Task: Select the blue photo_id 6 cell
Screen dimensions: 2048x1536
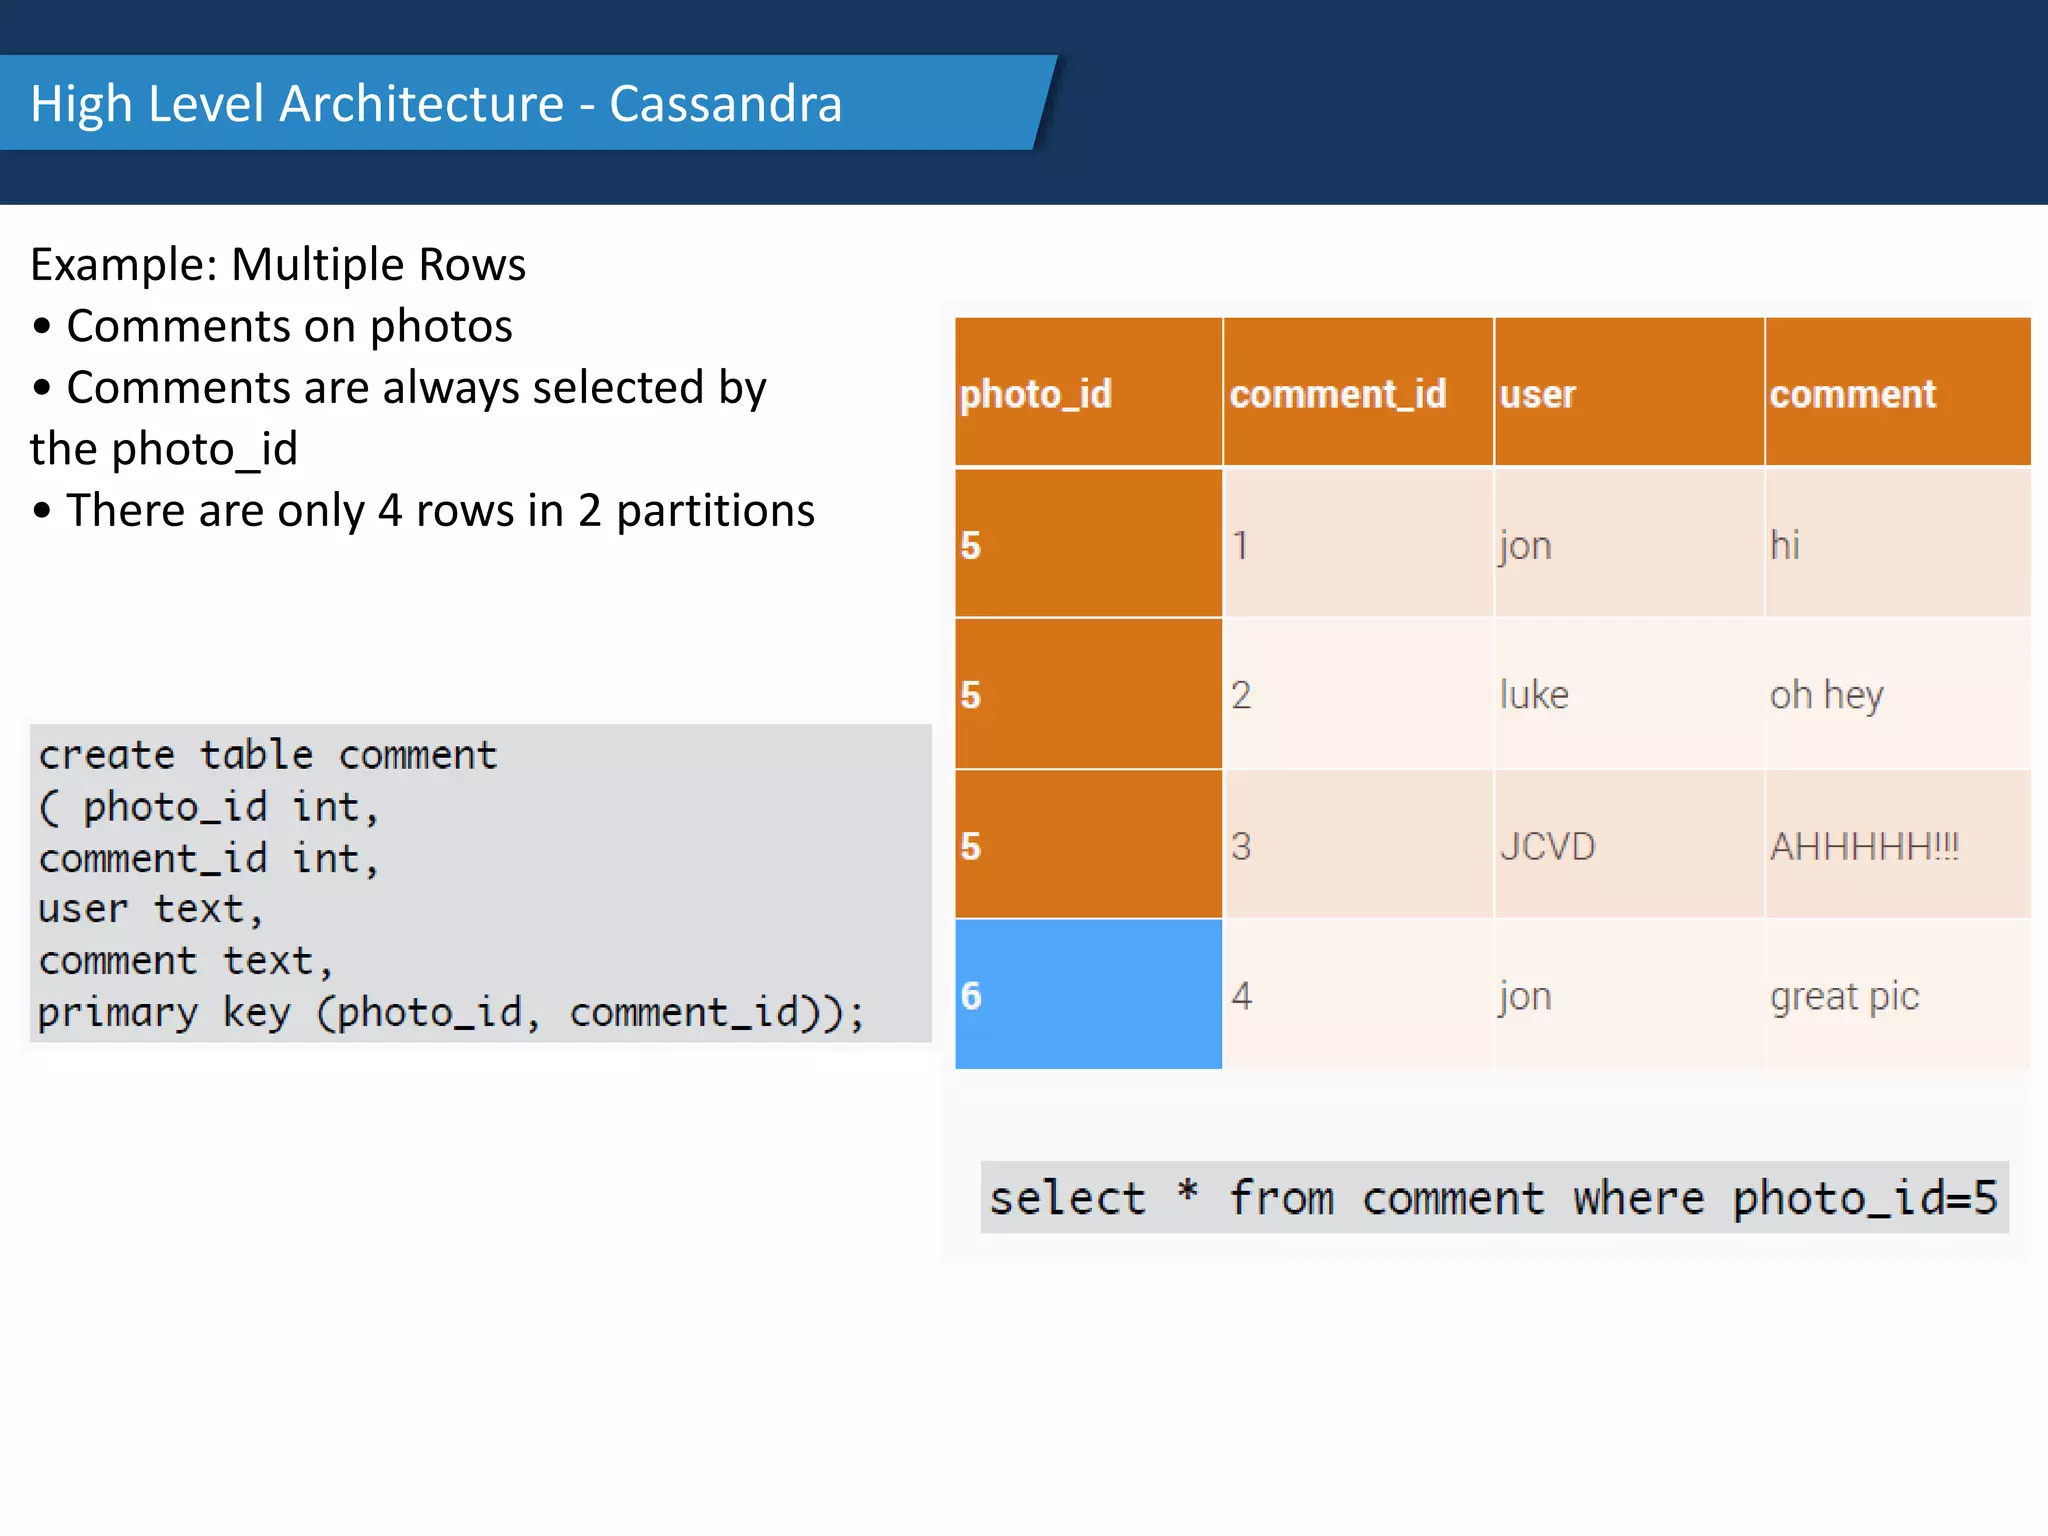Action: coord(1088,994)
